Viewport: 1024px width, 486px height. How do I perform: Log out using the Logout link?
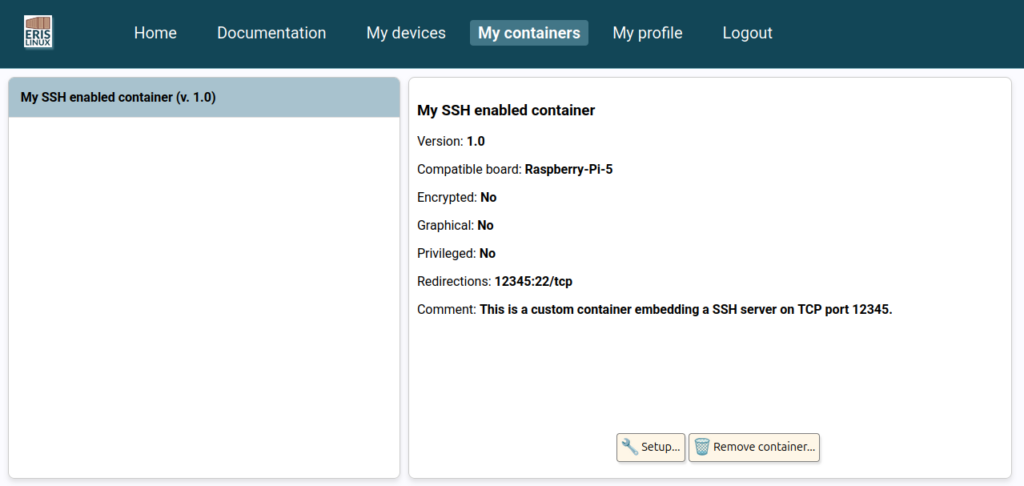coord(747,33)
